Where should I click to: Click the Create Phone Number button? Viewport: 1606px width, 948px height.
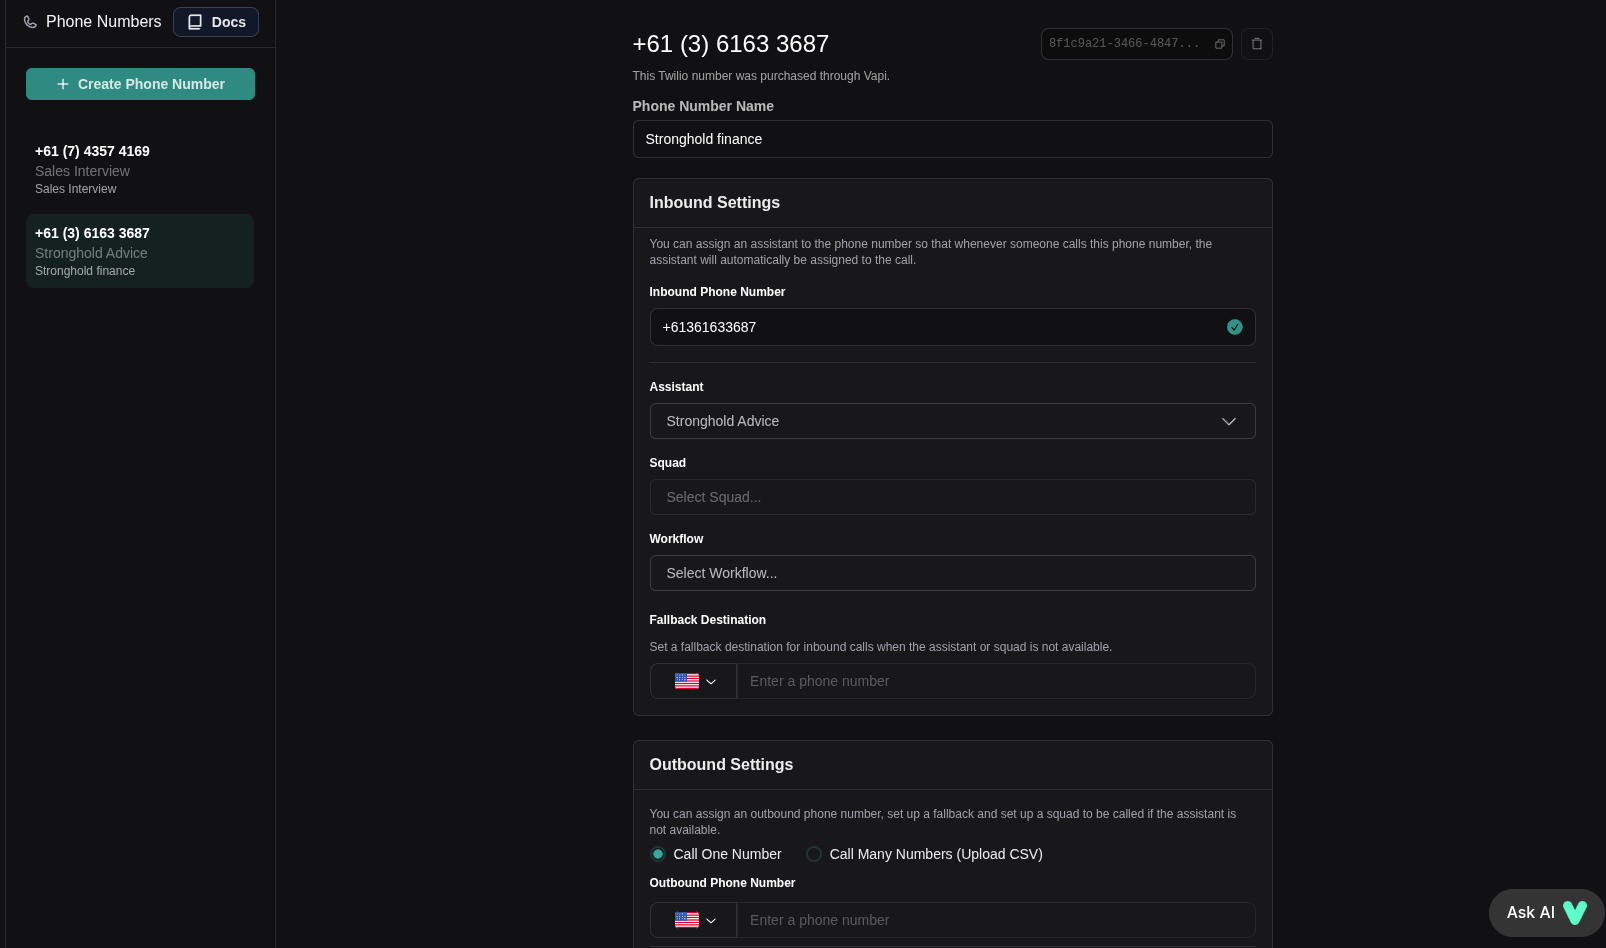pyautogui.click(x=140, y=84)
